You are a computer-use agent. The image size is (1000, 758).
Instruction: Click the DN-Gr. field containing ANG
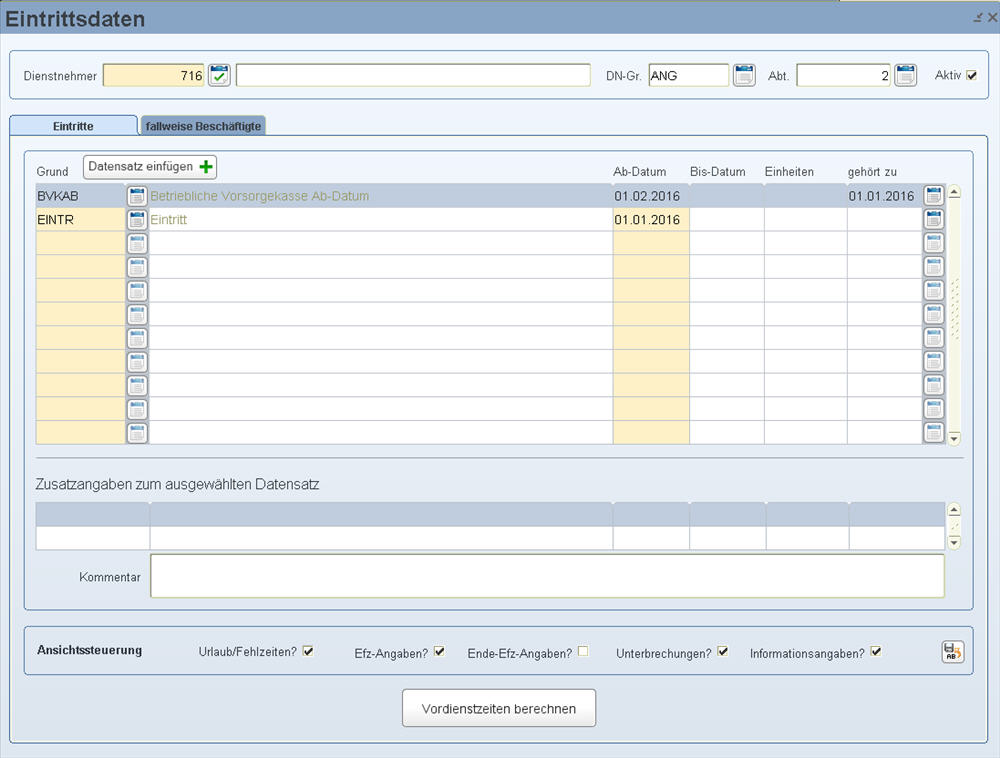pyautogui.click(x=689, y=75)
